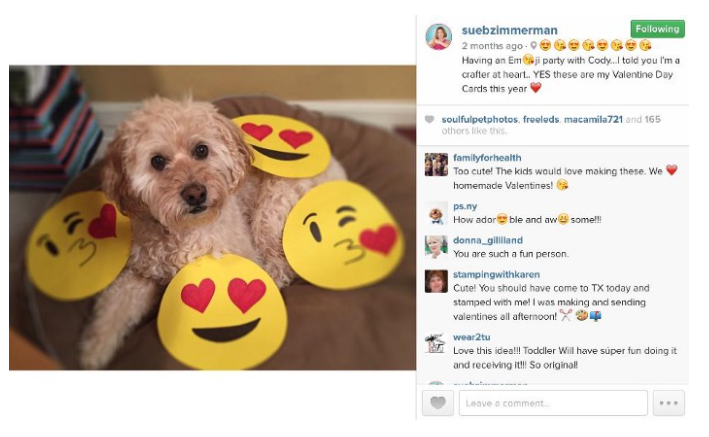Click the location pin icon
This screenshot has width=709, height=437.
pos(534,45)
